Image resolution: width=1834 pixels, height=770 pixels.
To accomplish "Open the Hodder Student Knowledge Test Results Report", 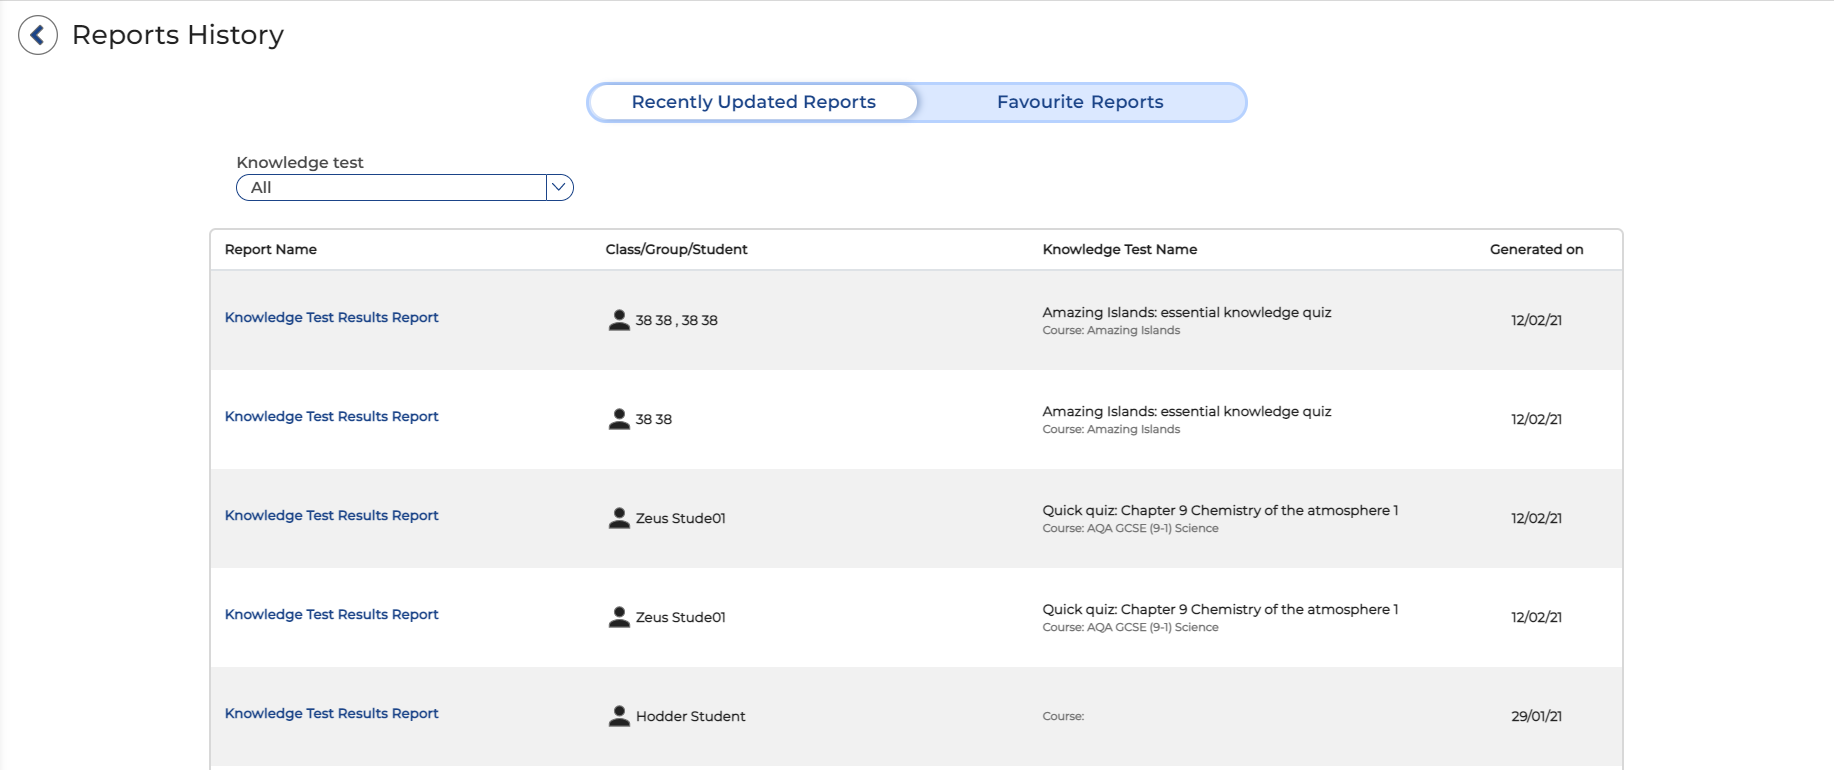I will tap(331, 713).
